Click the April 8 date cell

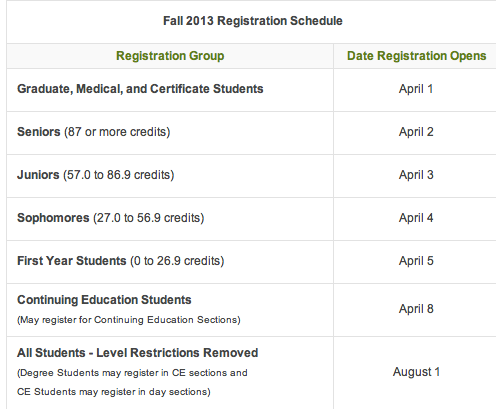coord(416,309)
